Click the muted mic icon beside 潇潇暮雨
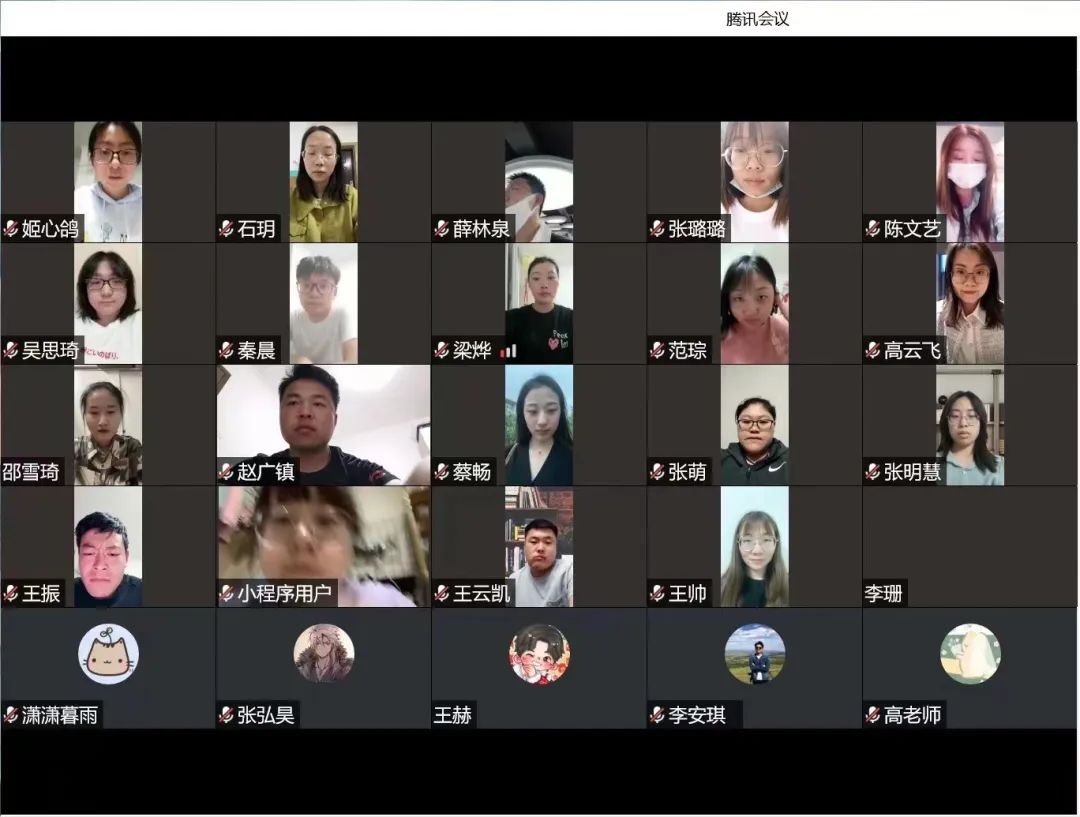This screenshot has height=817, width=1080. (x=10, y=715)
